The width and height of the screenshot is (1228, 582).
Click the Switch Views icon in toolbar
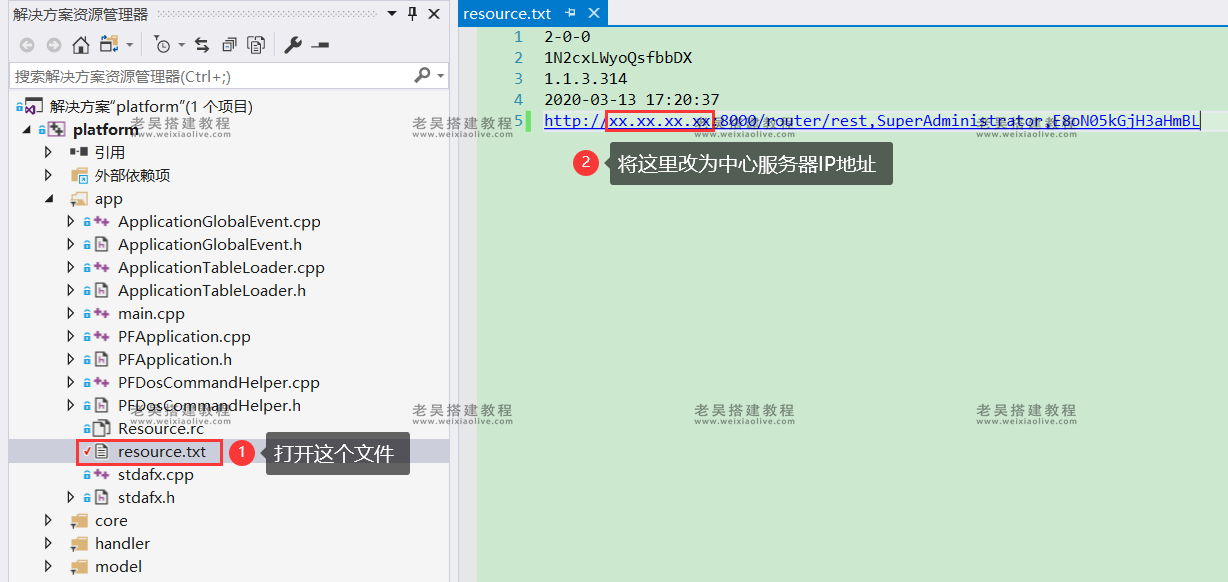108,45
